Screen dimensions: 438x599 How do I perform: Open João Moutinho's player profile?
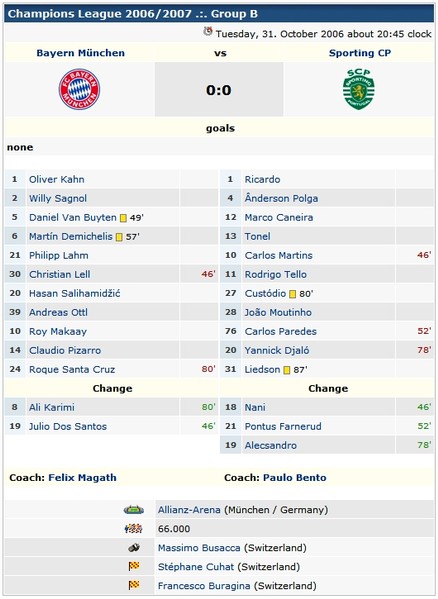coord(278,312)
